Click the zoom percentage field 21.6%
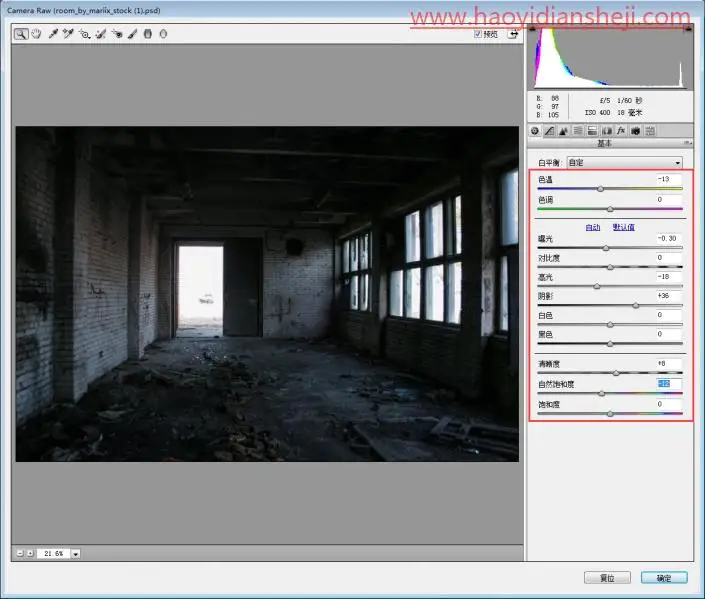 click(54, 554)
